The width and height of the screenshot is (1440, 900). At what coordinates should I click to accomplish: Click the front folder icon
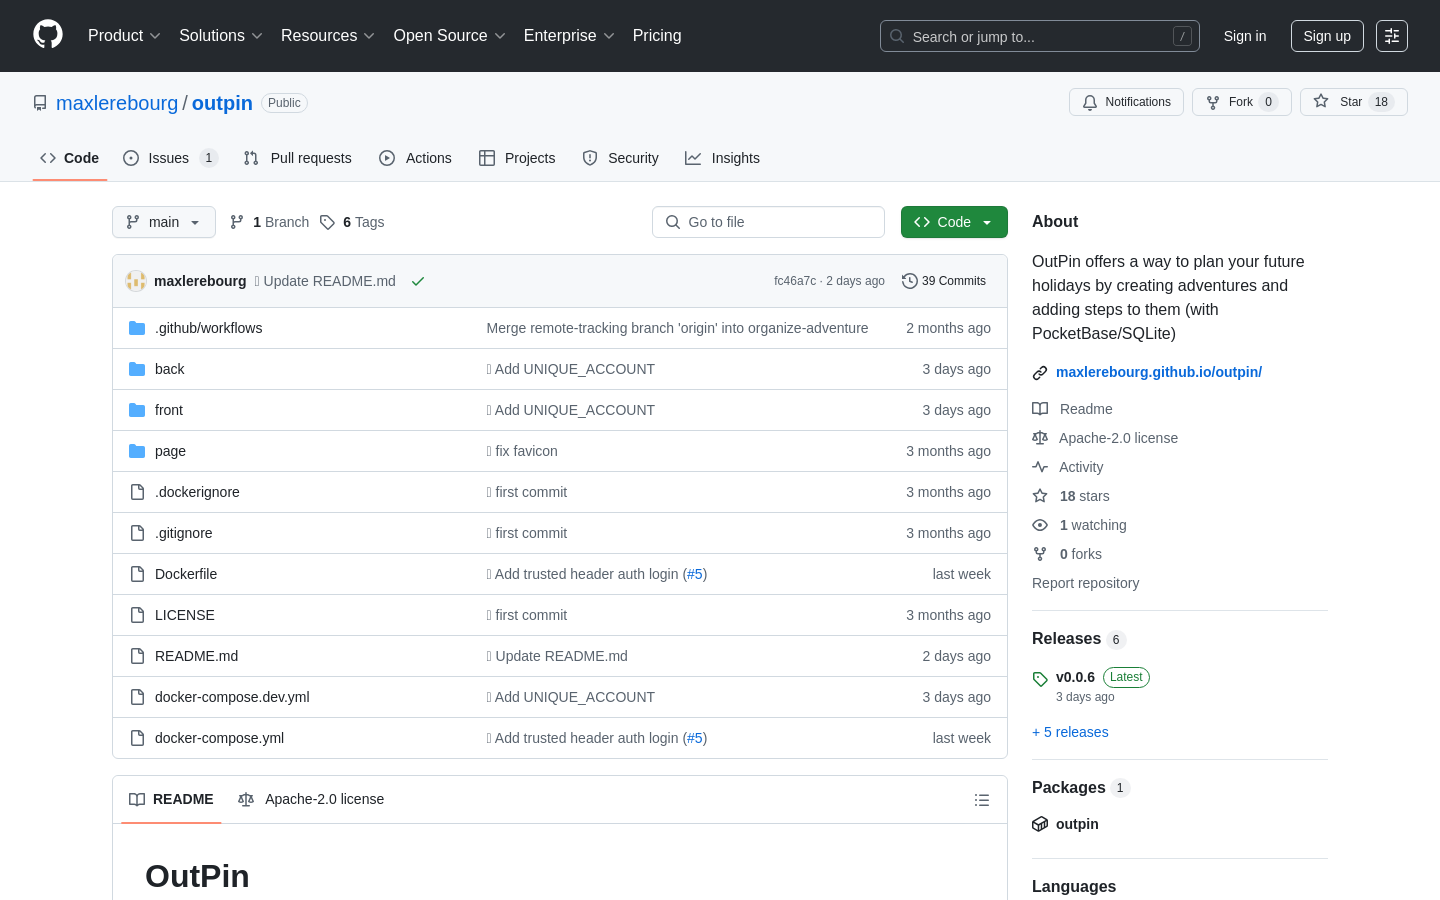137,410
